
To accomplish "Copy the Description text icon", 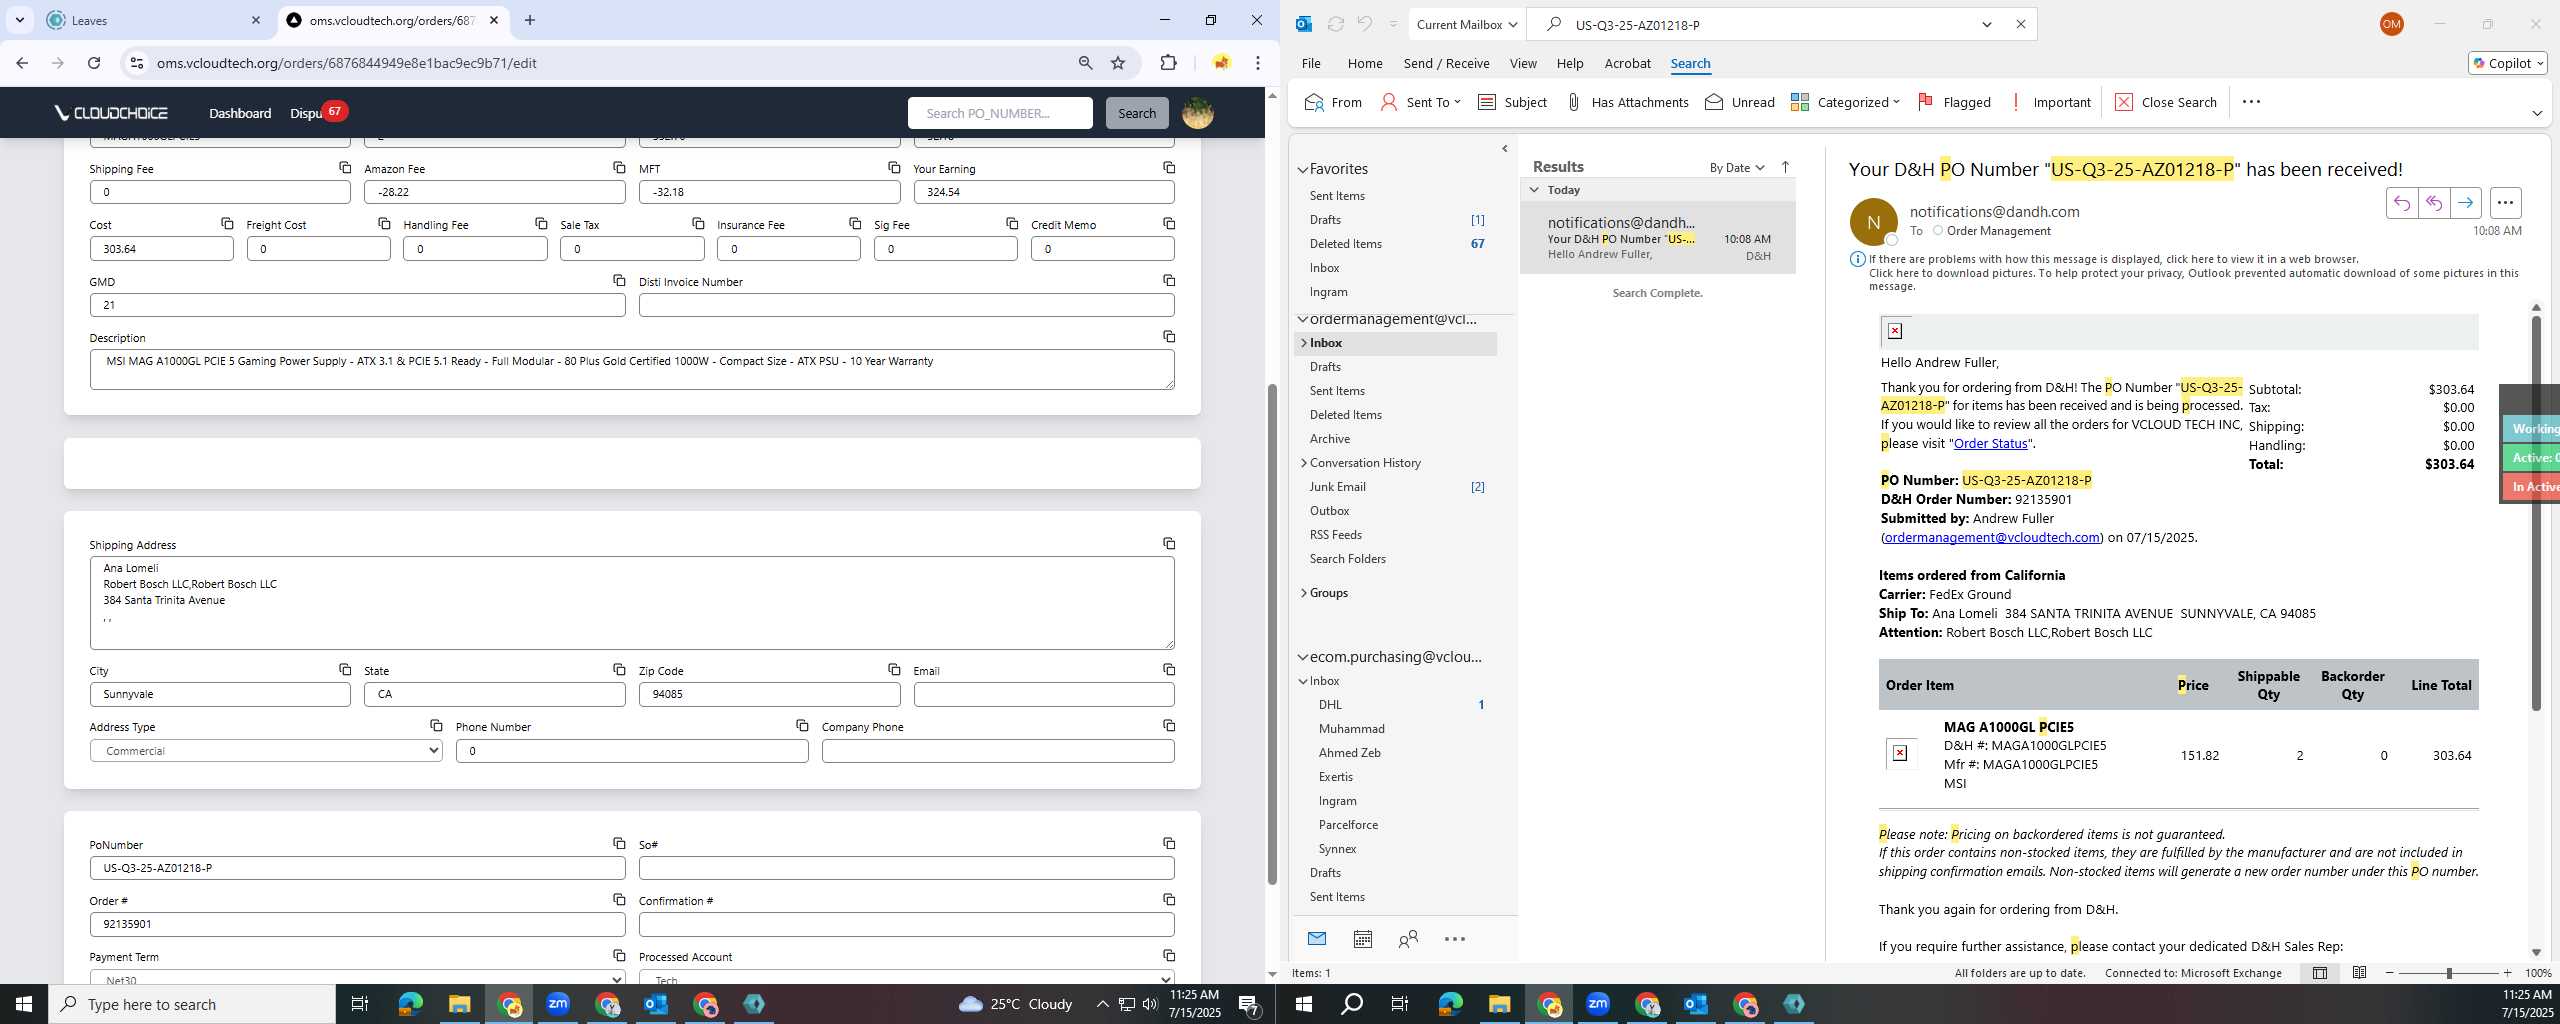I will pos(1169,336).
